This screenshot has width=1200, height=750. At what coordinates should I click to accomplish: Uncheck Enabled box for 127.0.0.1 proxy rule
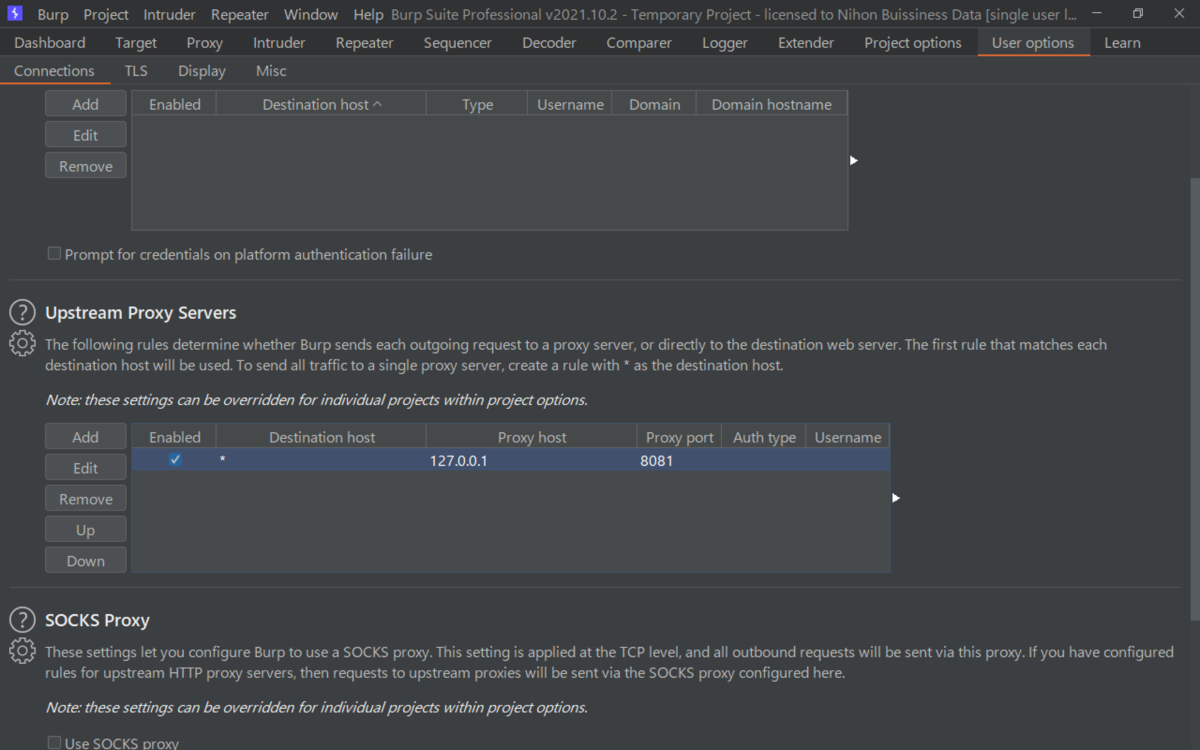click(175, 460)
